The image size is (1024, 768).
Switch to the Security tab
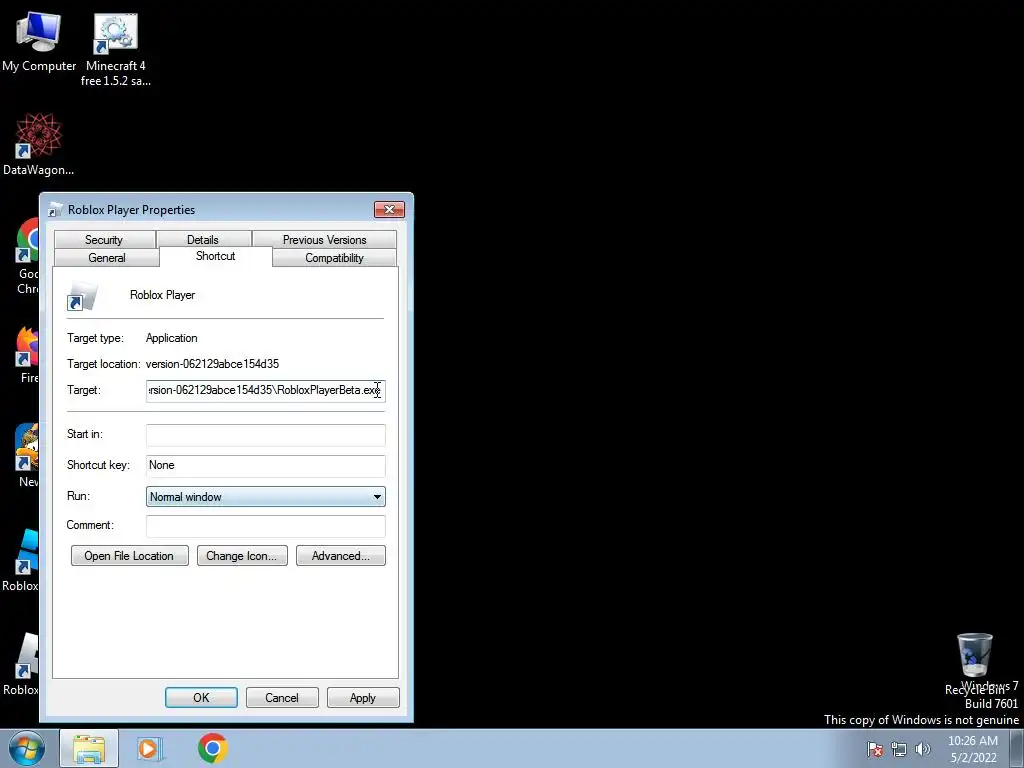pos(104,240)
